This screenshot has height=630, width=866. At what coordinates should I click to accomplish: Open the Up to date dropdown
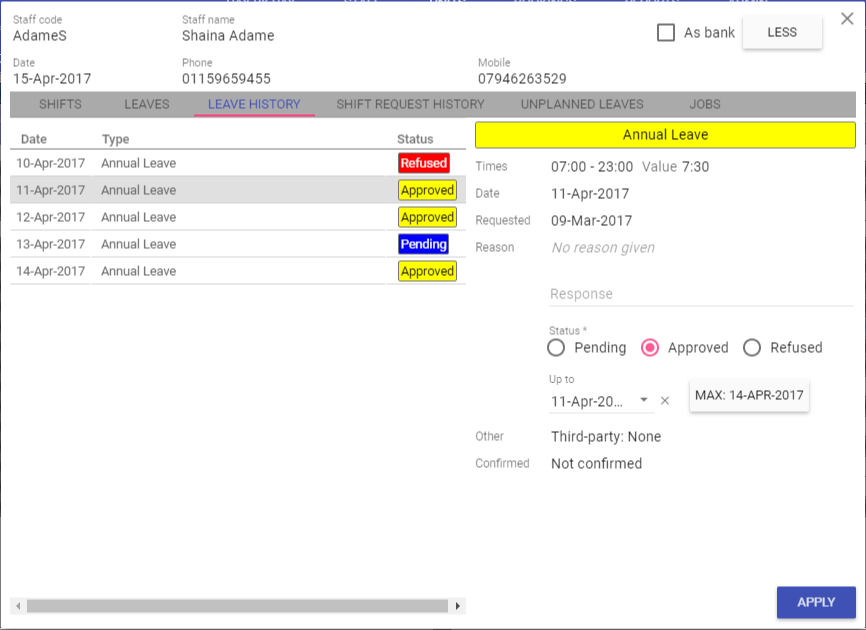(644, 400)
